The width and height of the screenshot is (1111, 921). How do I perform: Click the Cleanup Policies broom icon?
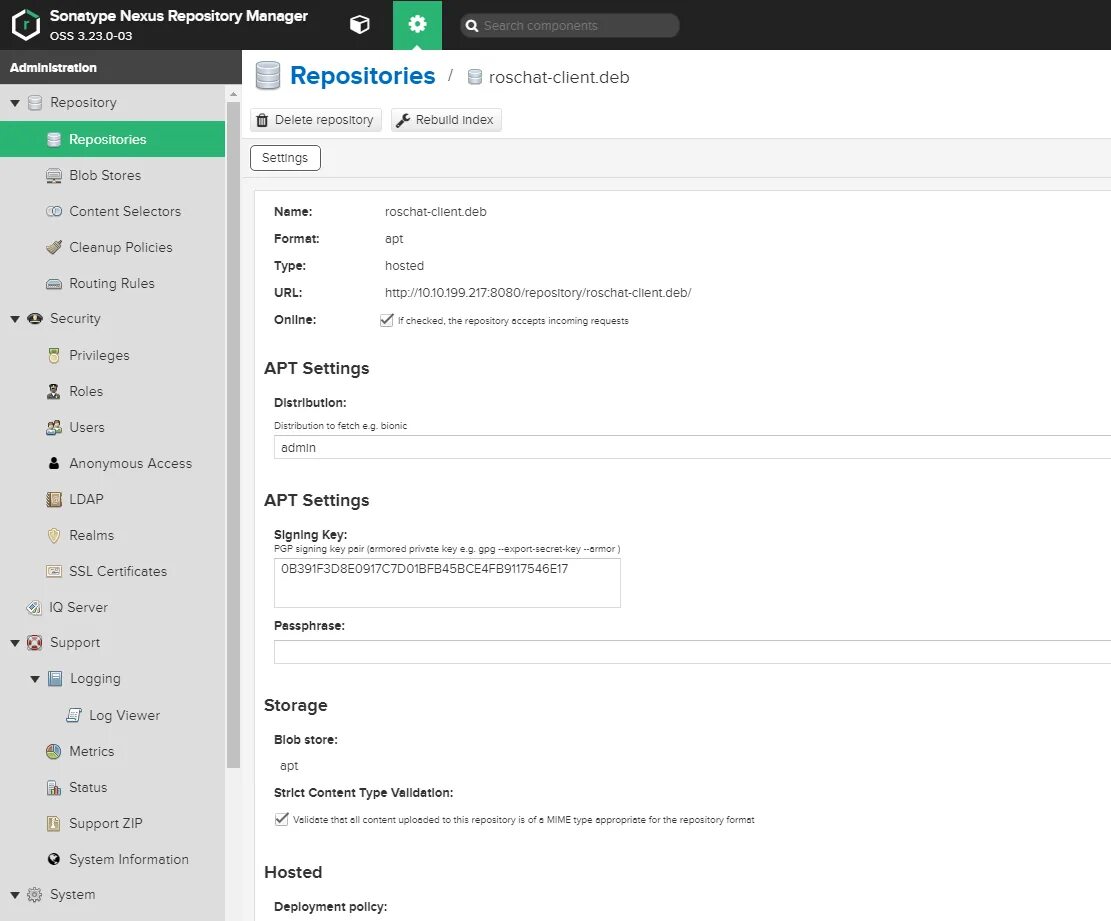point(54,247)
